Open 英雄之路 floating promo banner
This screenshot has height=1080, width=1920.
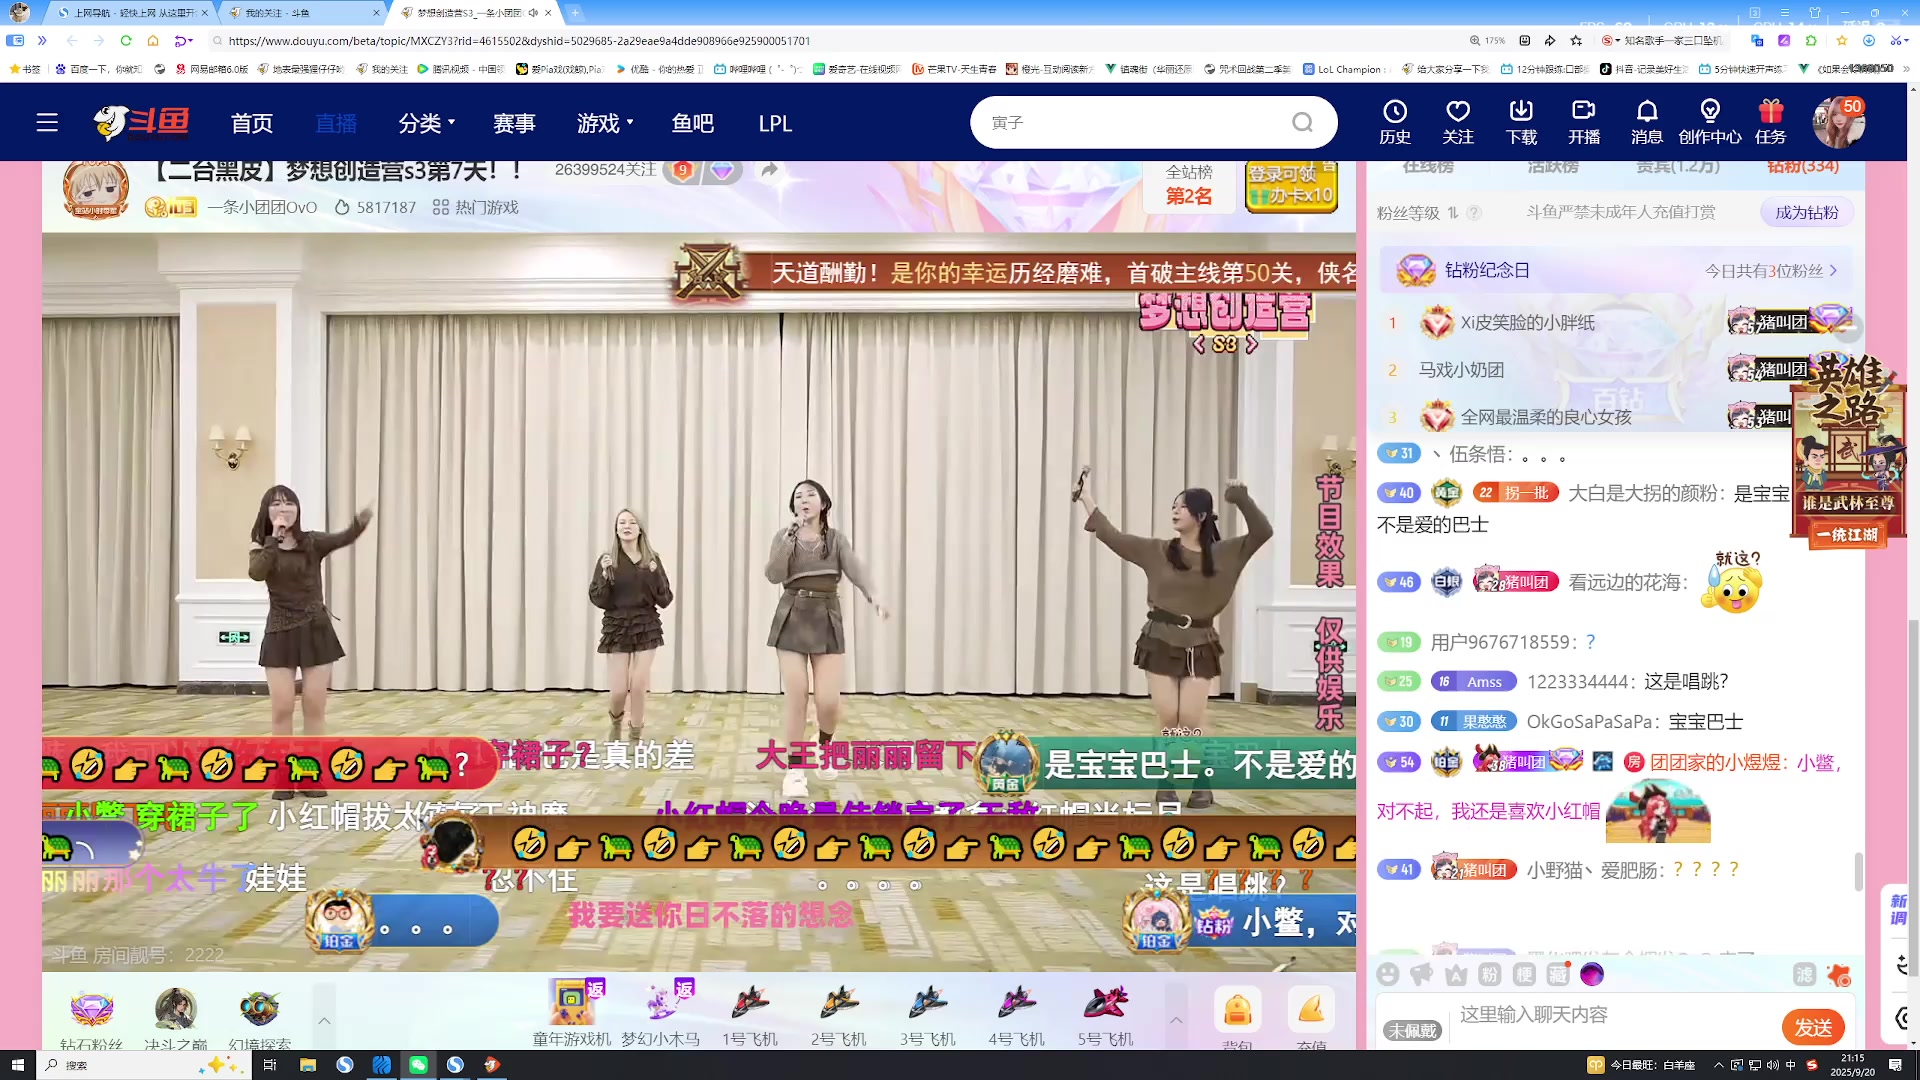[x=1849, y=450]
